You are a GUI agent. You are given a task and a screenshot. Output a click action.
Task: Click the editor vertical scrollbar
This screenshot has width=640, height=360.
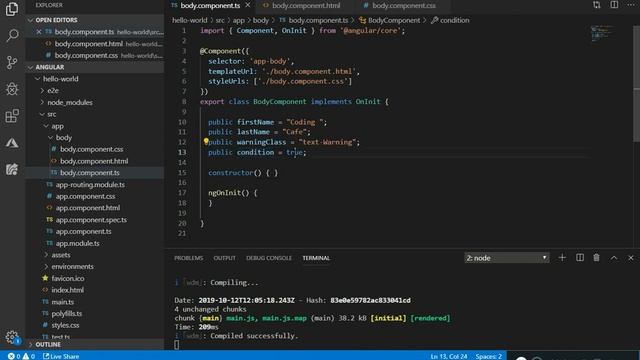point(636,84)
